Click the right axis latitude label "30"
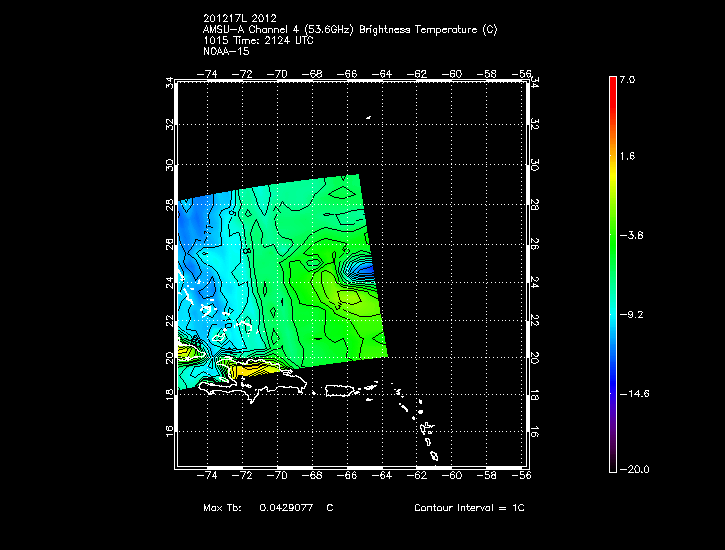Viewport: 725px width, 550px height. [x=535, y=165]
